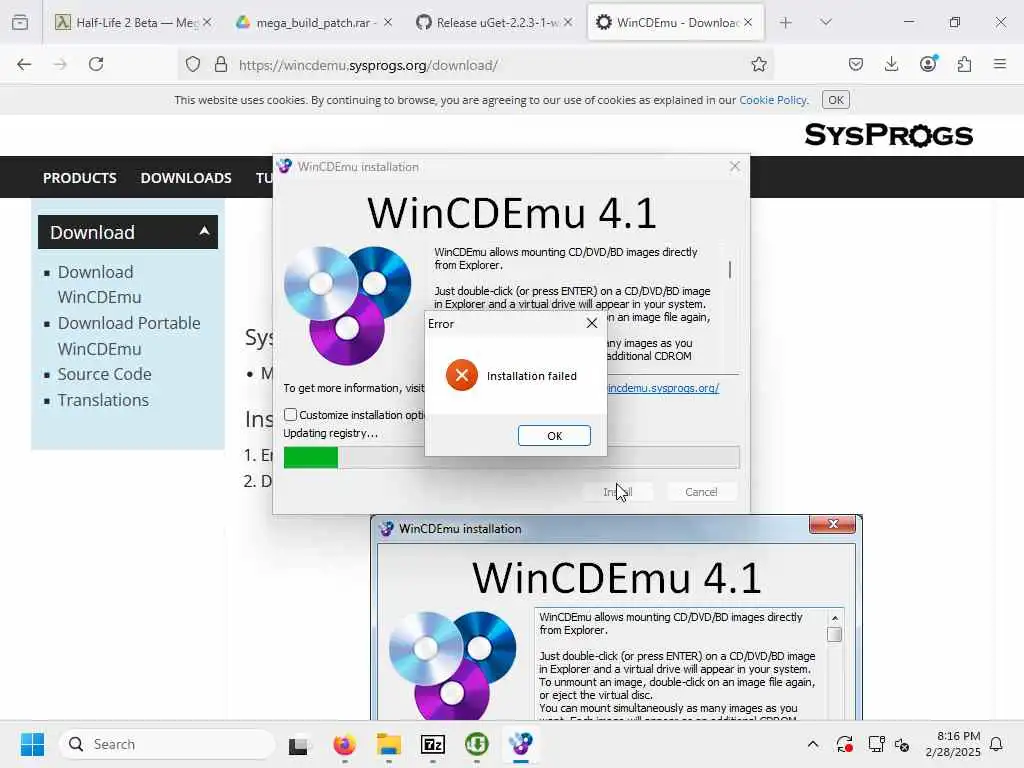Click the scrollbar thumb in the upper installer description

tap(729, 269)
